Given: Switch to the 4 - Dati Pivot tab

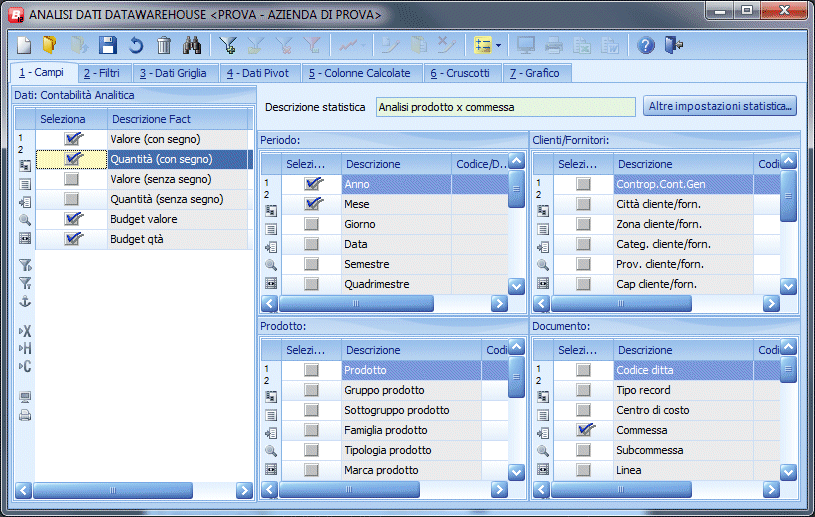Looking at the screenshot, I should [258, 73].
